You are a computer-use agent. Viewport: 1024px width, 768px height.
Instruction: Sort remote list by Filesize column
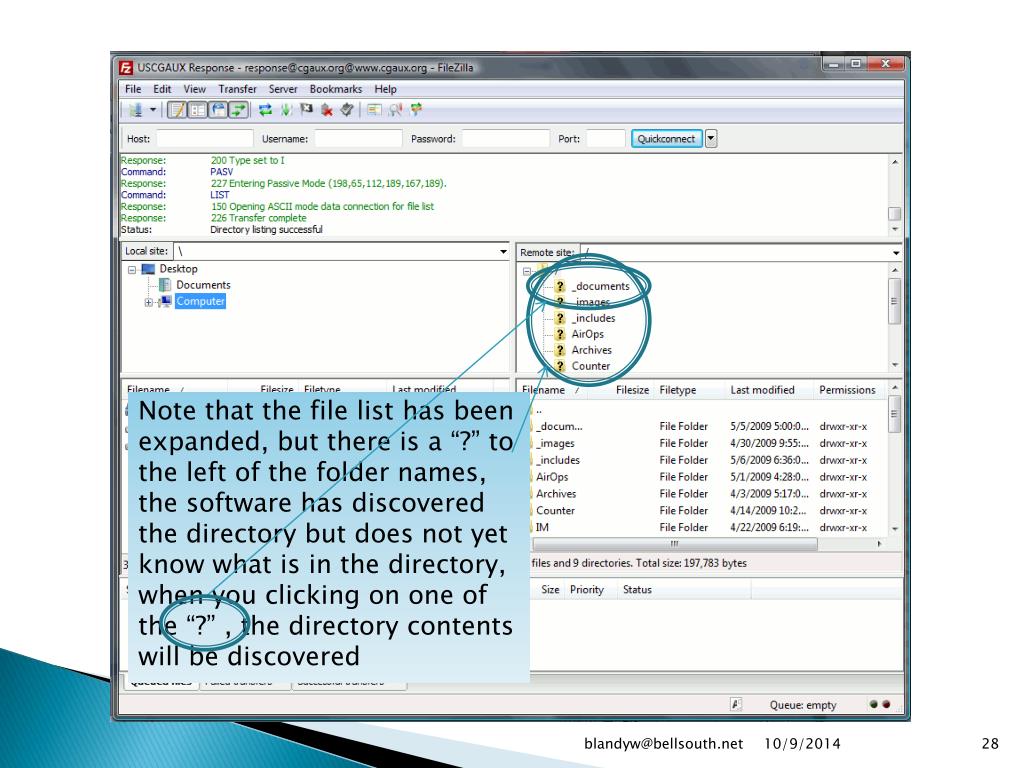(x=632, y=390)
